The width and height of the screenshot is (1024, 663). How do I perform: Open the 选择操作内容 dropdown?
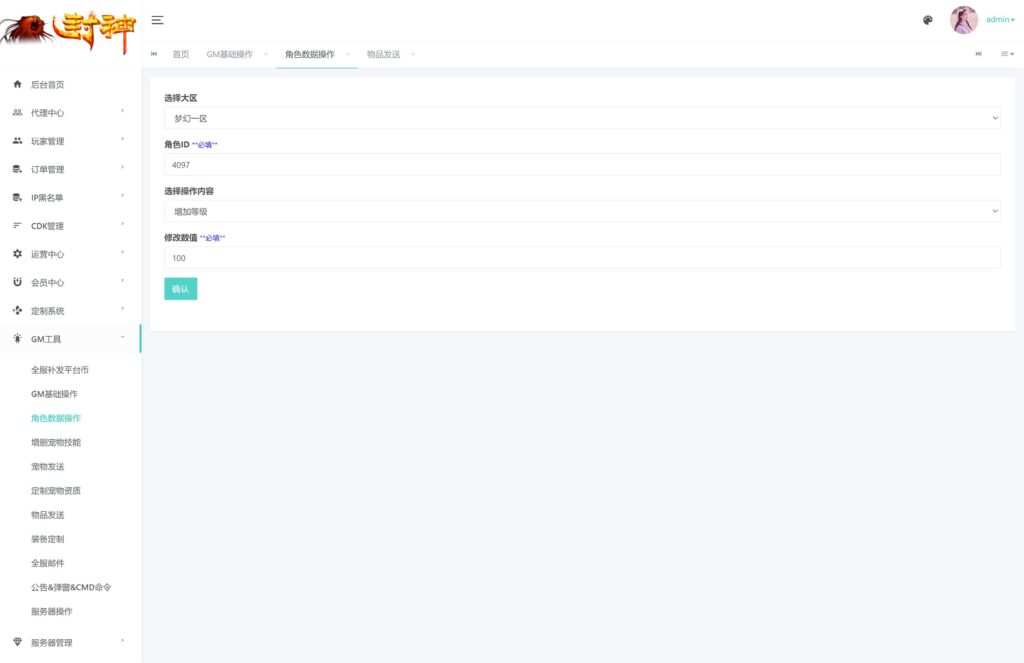tap(582, 211)
